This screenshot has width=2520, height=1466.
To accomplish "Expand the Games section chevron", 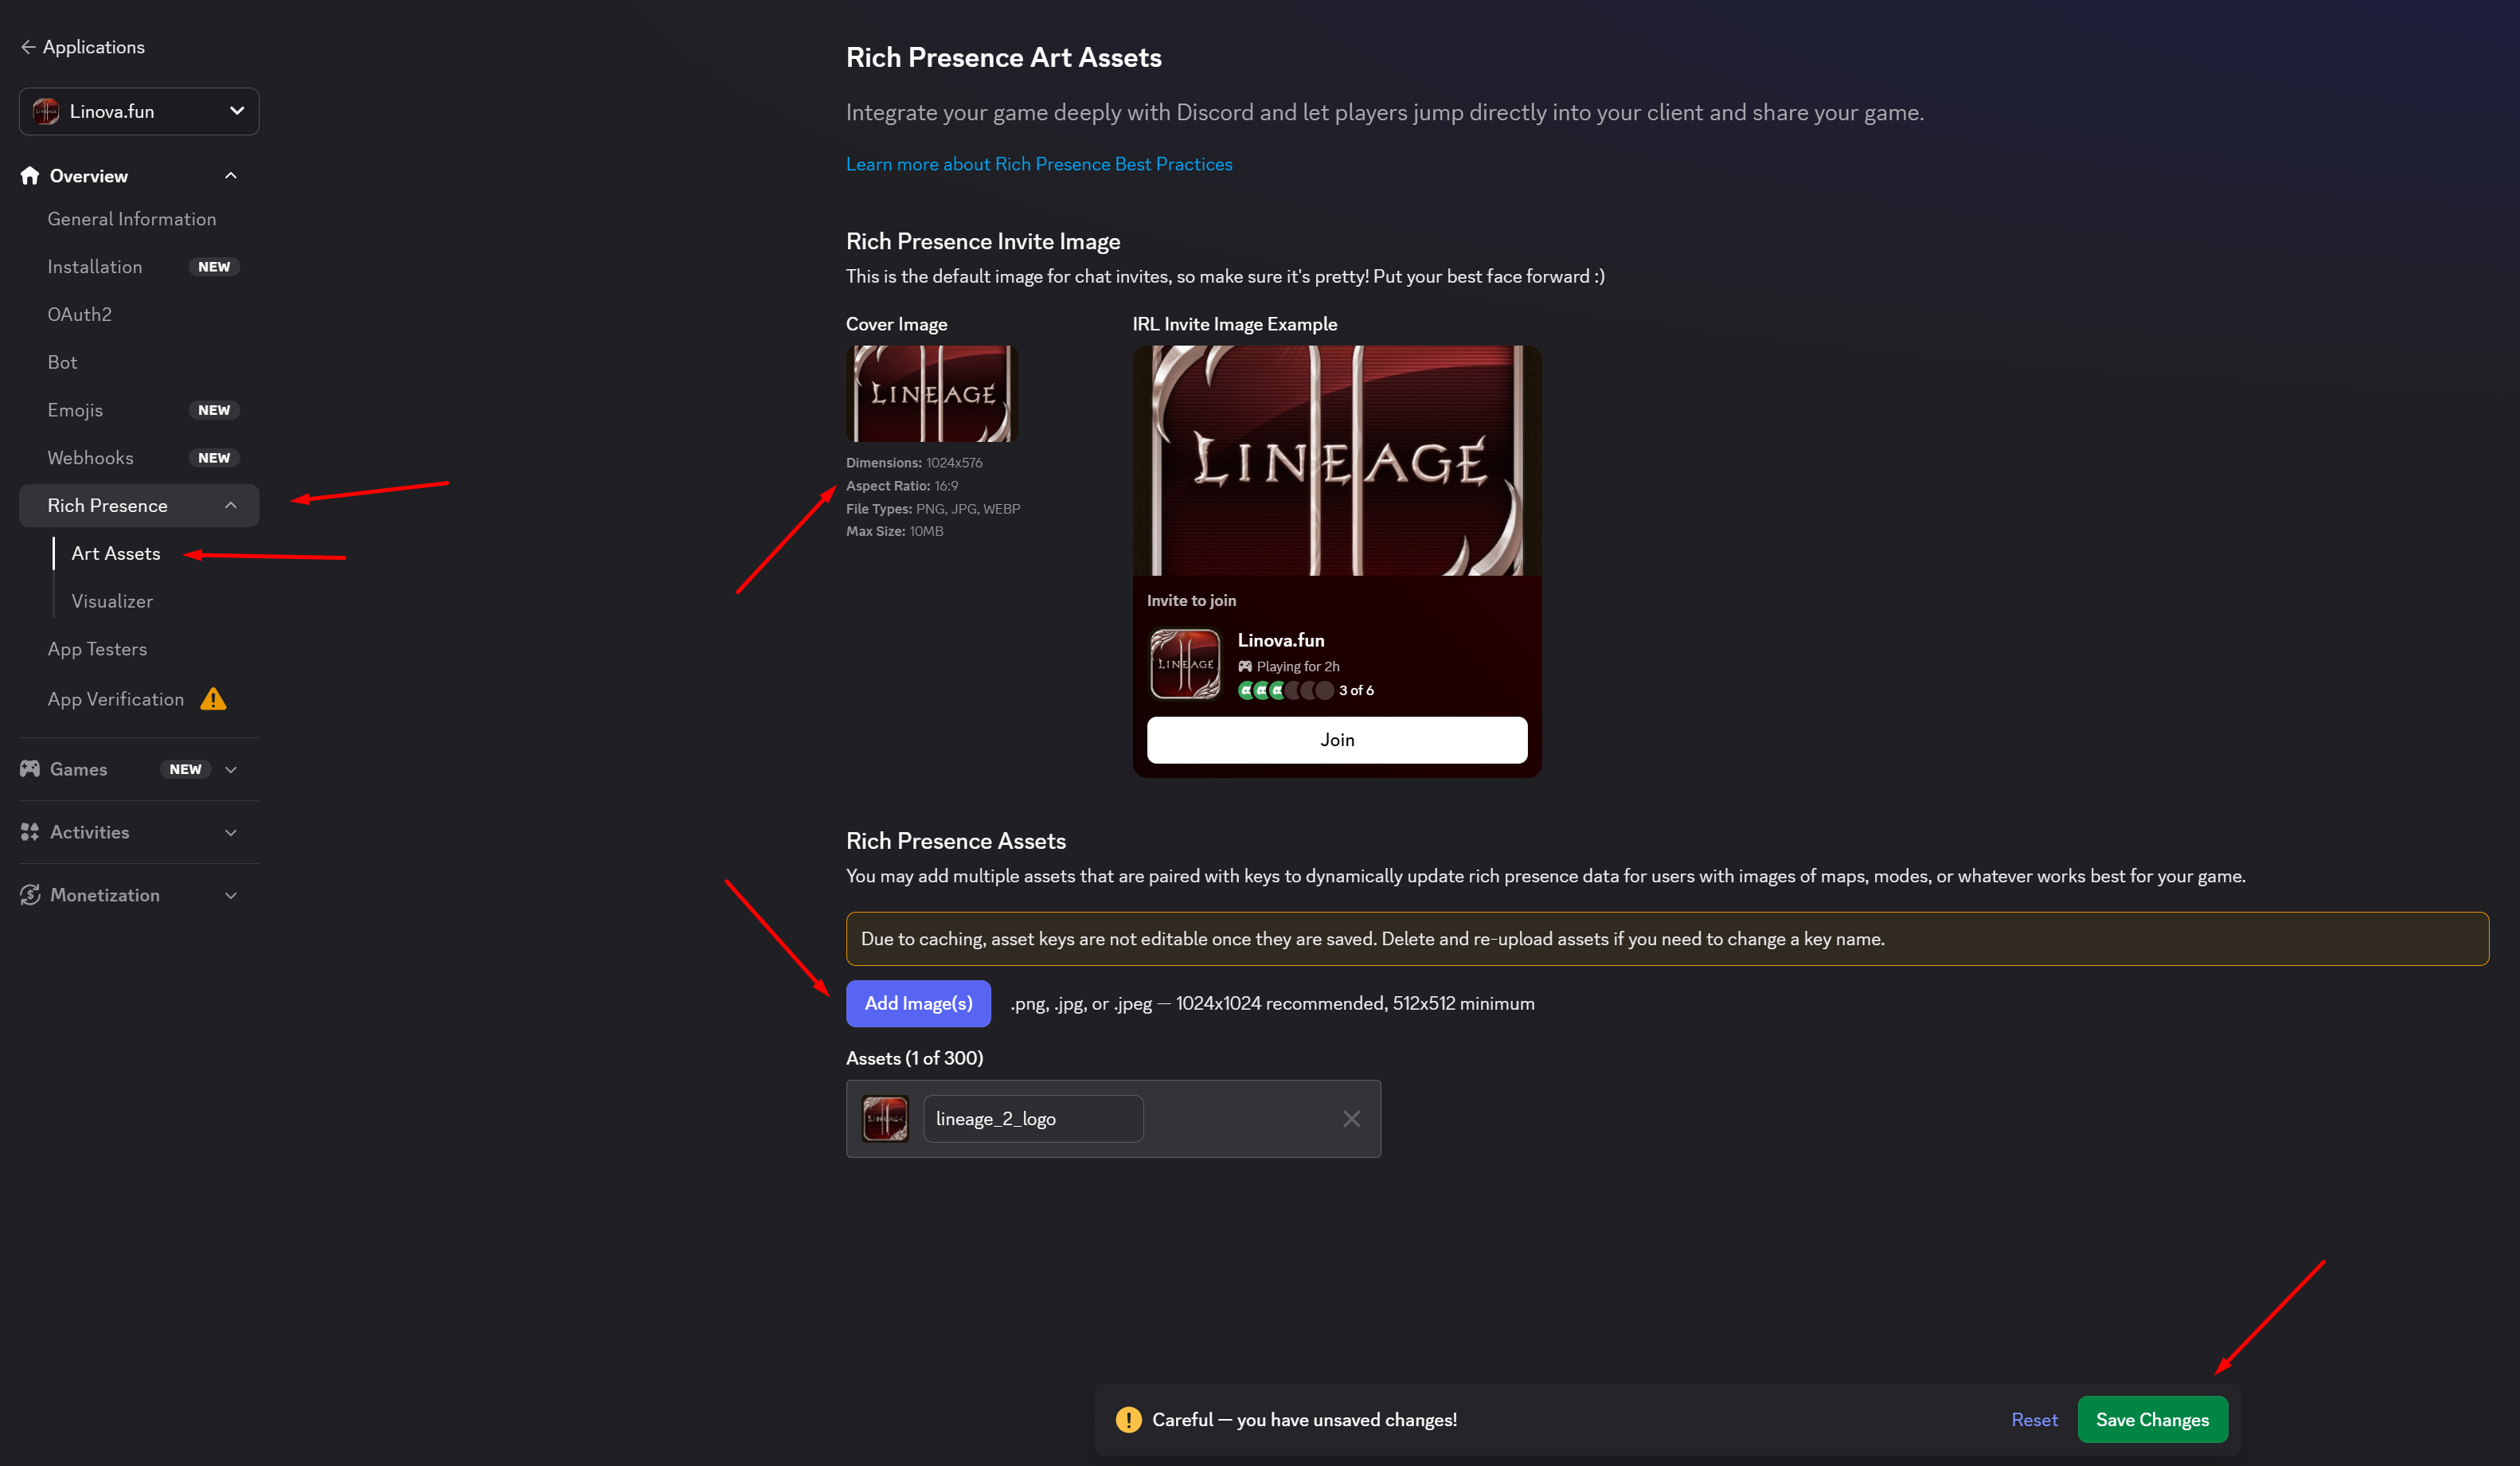I will 231,770.
